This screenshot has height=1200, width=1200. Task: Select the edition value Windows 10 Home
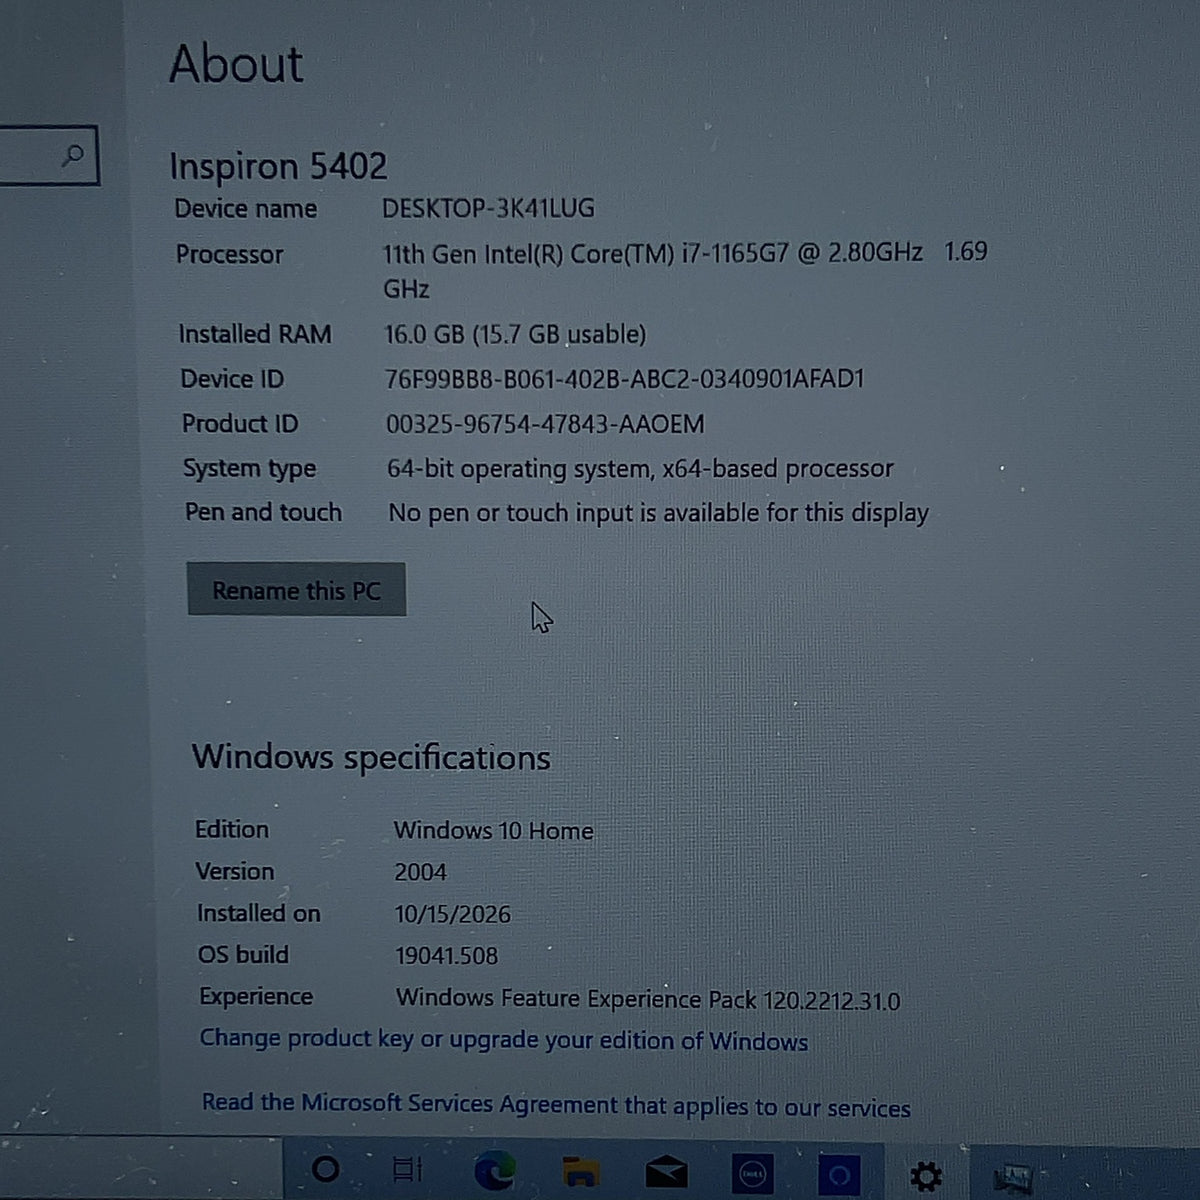(x=493, y=831)
